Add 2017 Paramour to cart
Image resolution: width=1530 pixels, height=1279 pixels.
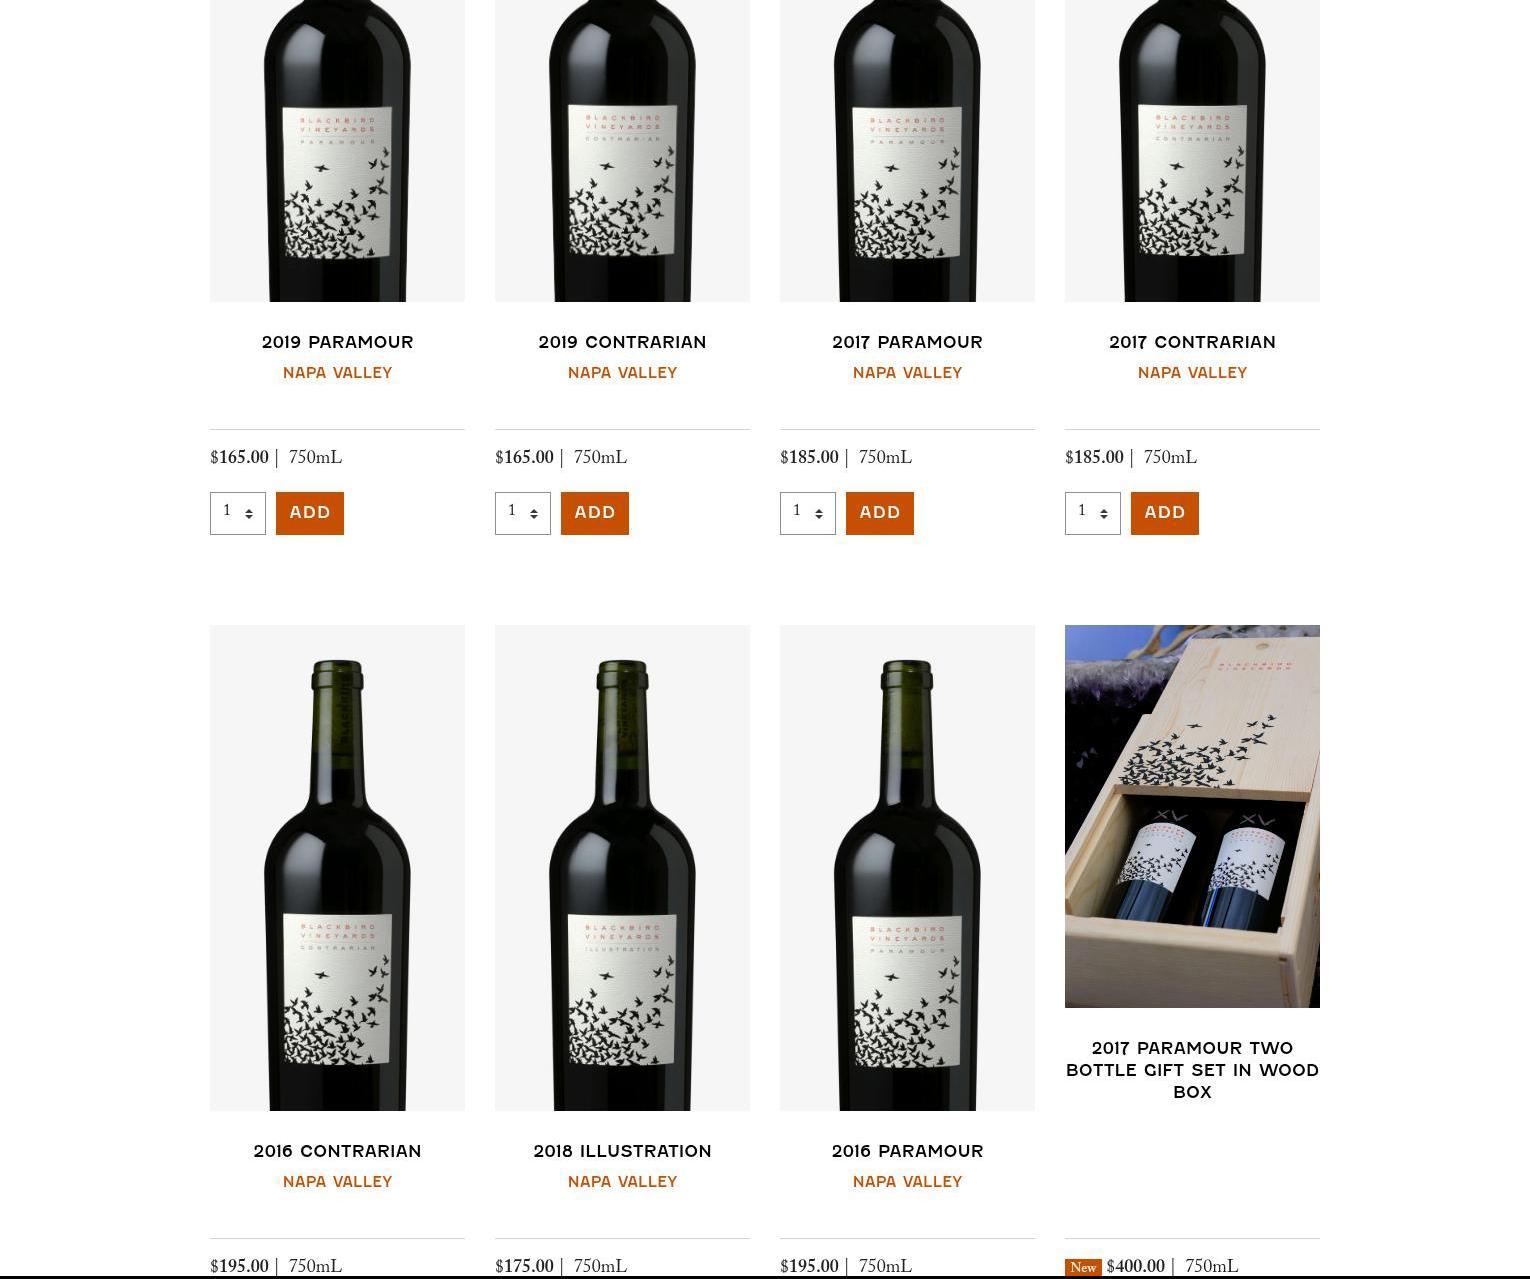click(x=880, y=513)
